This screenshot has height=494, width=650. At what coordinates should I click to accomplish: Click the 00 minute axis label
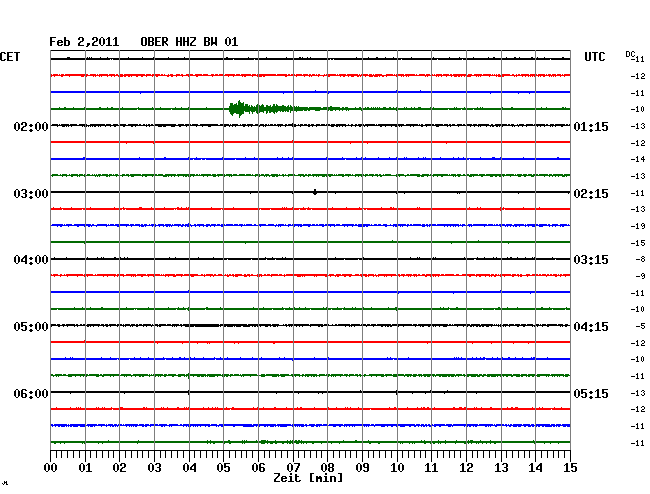tap(51, 468)
